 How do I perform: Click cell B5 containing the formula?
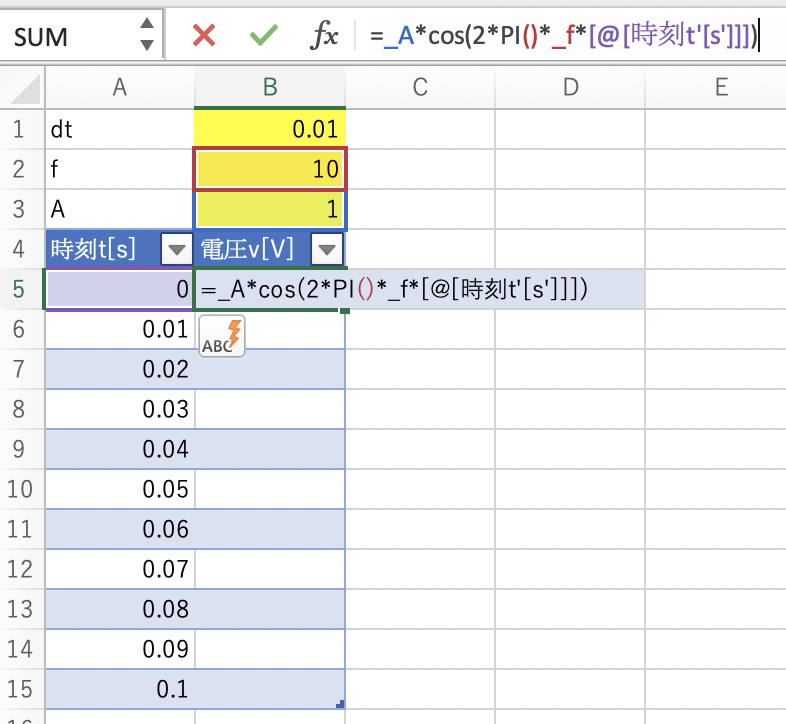(x=270, y=289)
